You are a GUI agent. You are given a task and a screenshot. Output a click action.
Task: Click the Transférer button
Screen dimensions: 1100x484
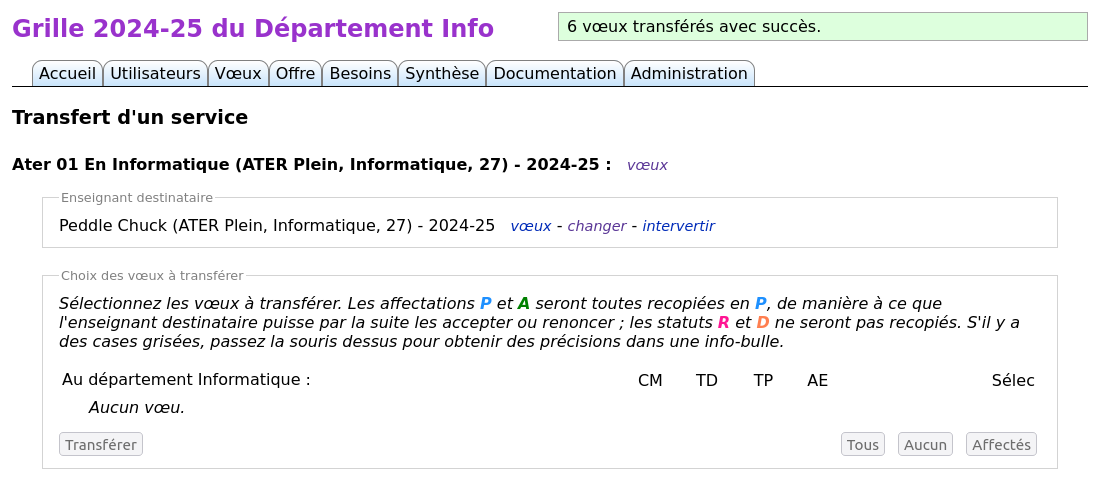pyautogui.click(x=101, y=444)
